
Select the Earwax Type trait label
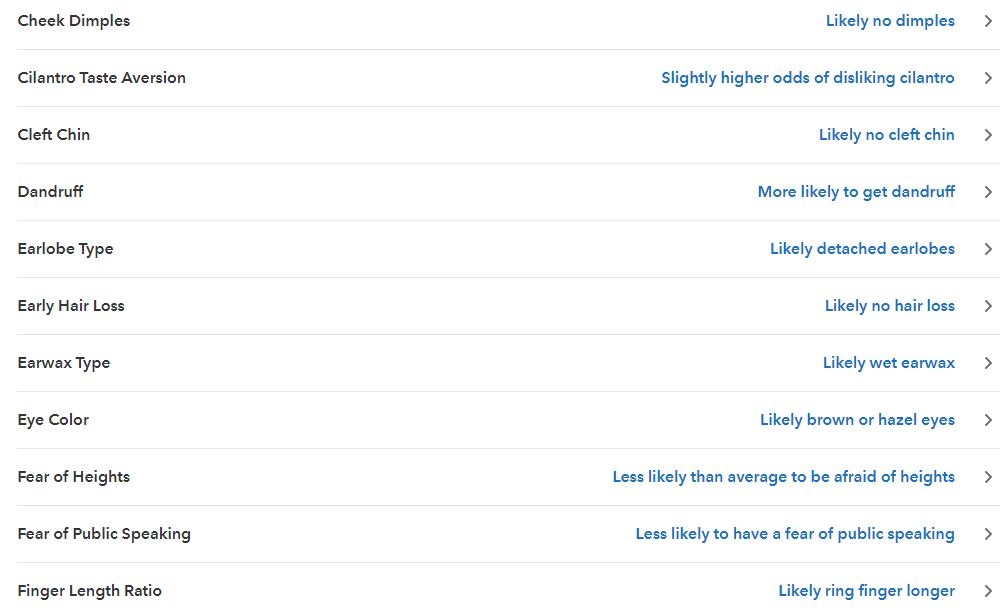coord(64,363)
